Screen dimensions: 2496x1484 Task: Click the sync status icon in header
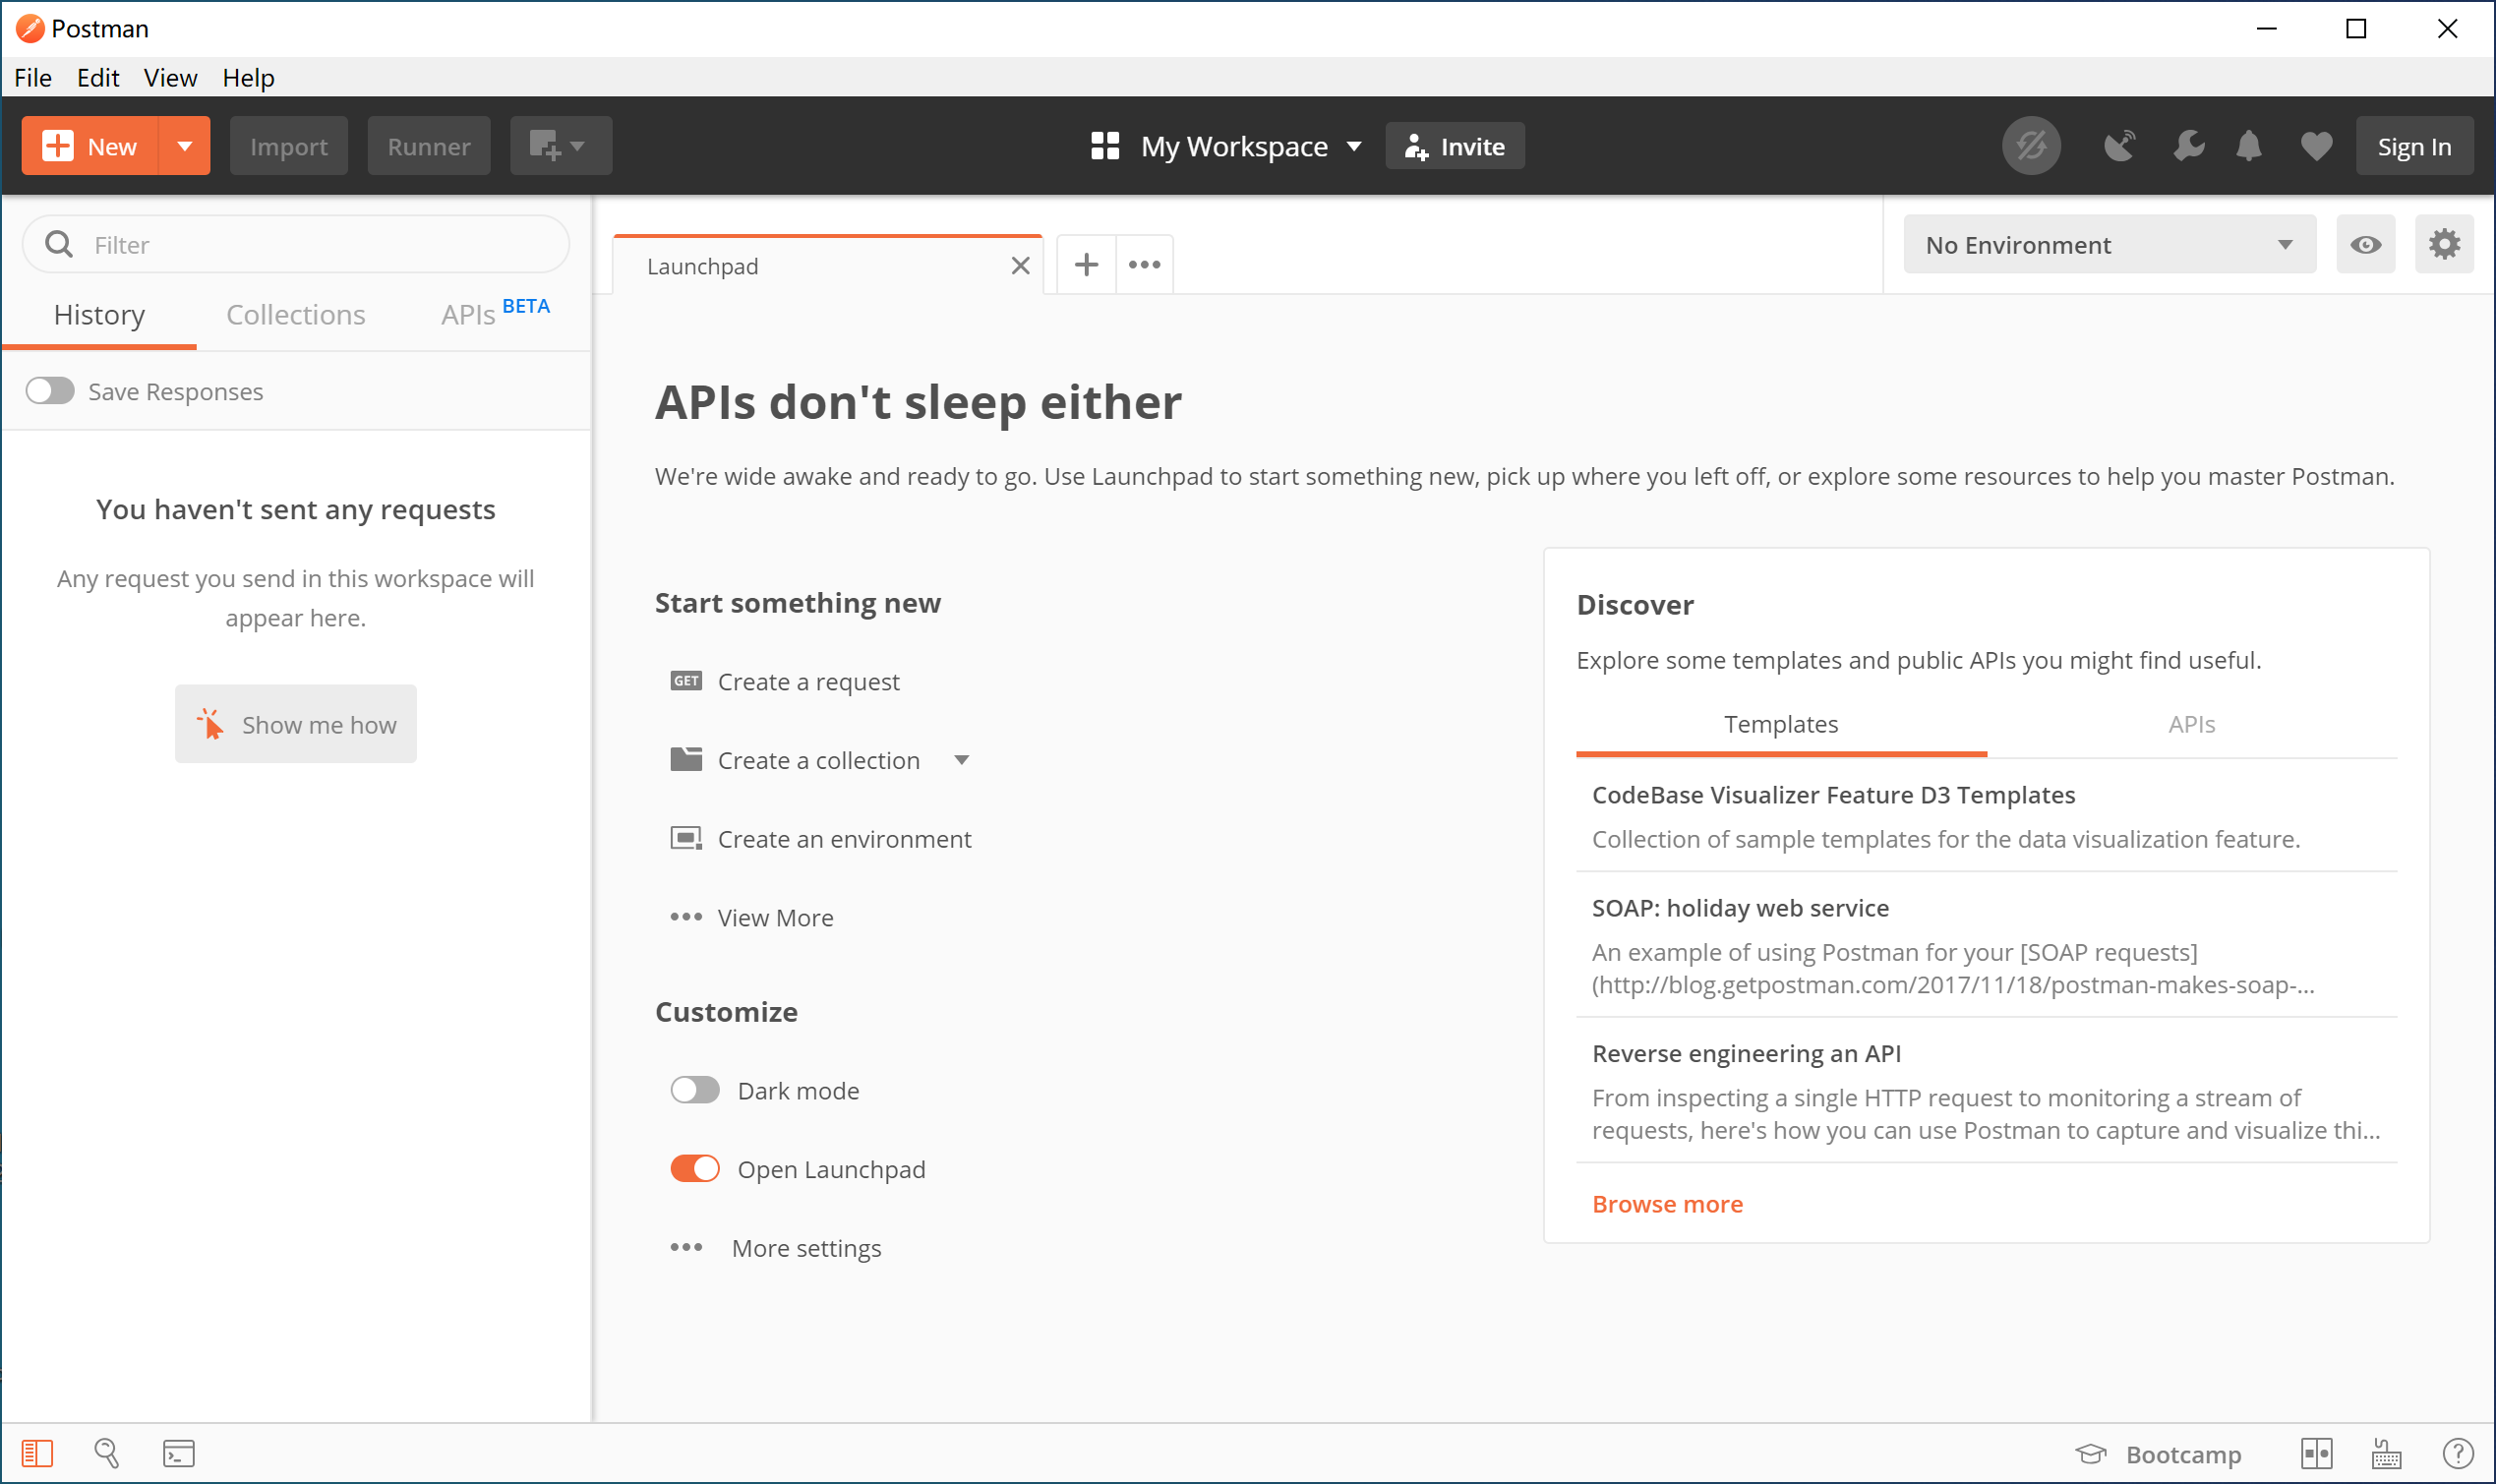coord(2030,146)
